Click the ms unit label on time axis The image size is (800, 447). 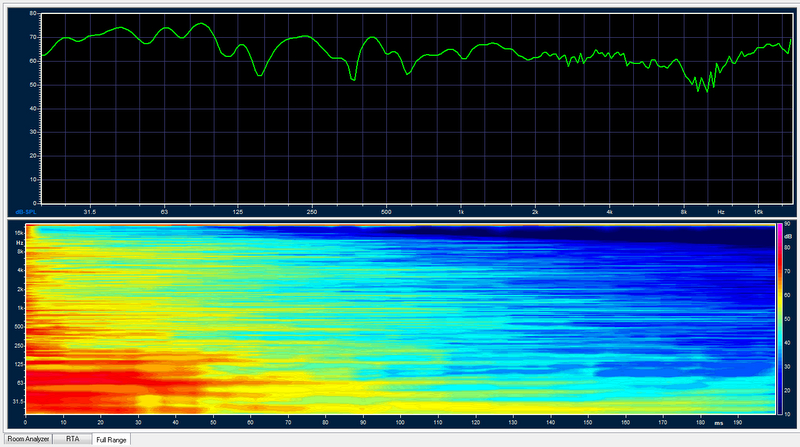click(717, 422)
